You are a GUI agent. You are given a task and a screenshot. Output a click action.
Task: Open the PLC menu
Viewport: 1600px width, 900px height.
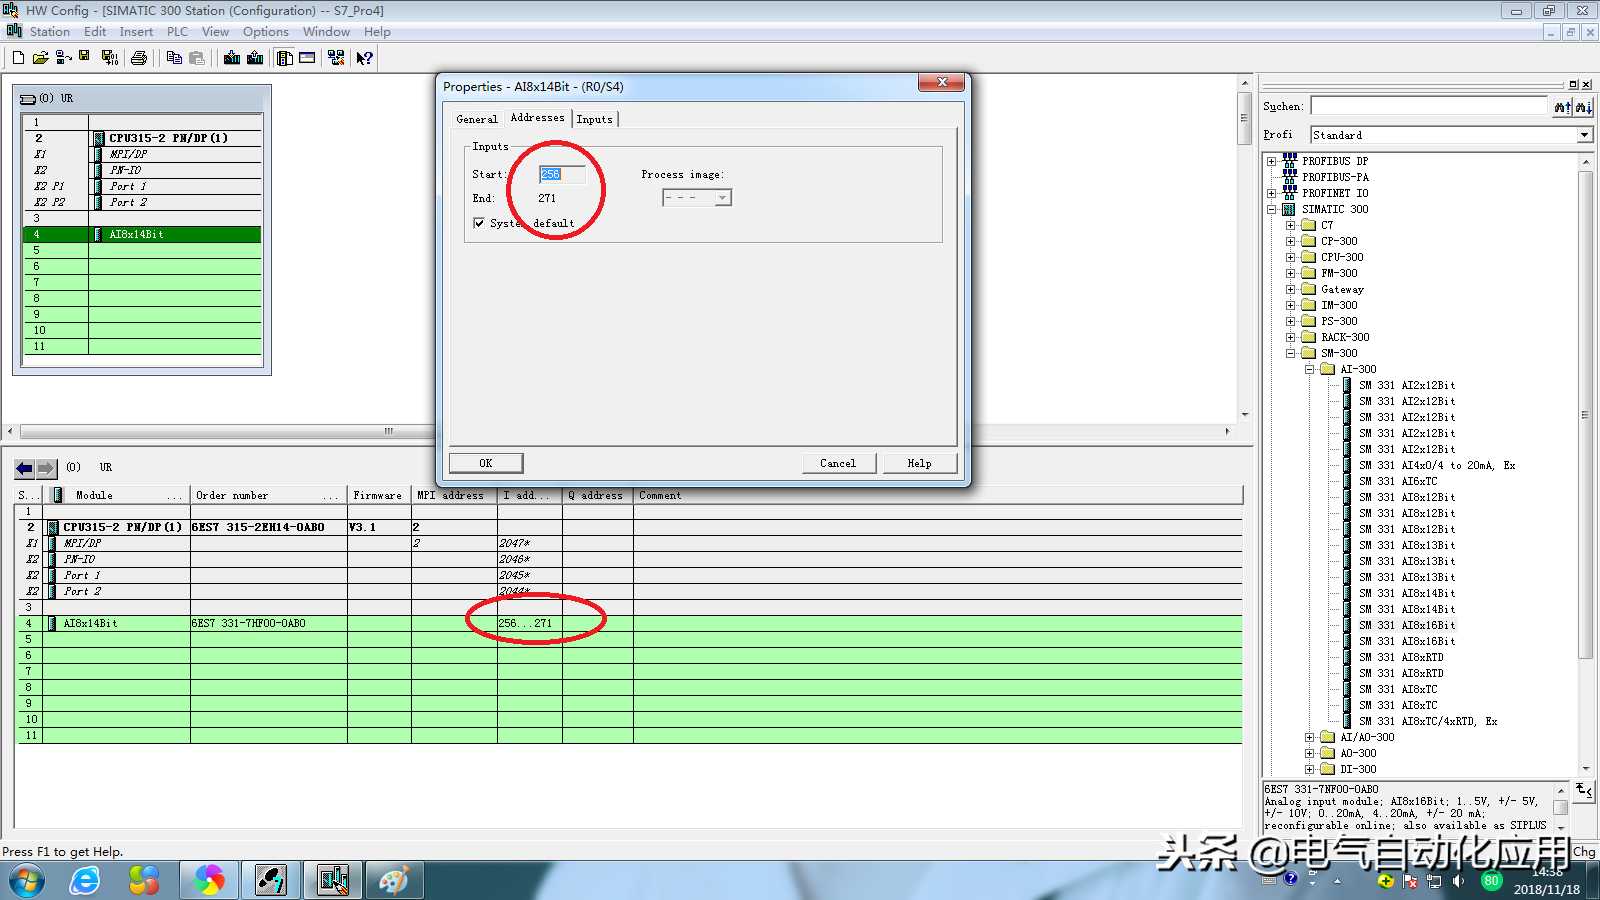click(177, 32)
